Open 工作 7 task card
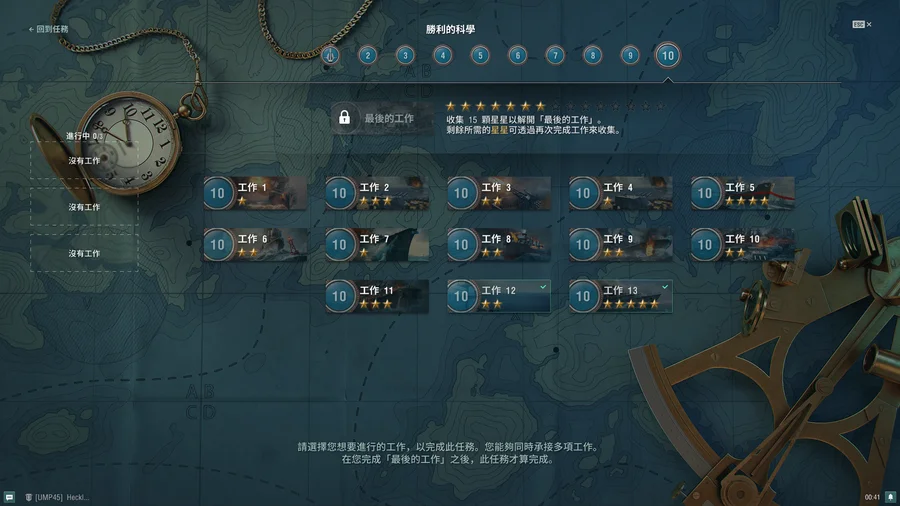Screen dimensions: 900x506 click(x=377, y=244)
